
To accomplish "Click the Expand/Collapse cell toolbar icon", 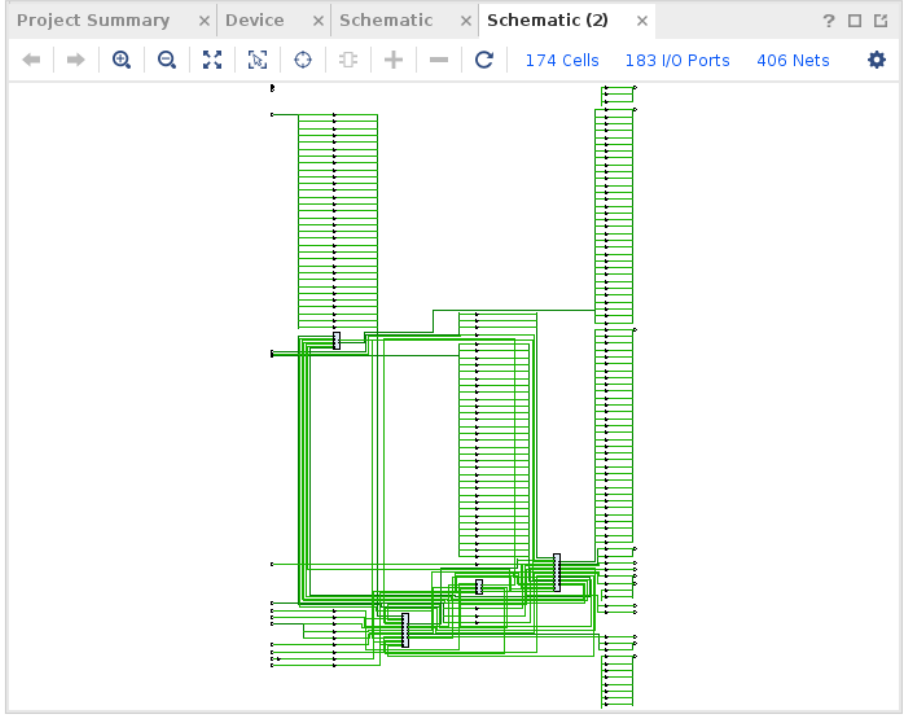I will coord(348,60).
